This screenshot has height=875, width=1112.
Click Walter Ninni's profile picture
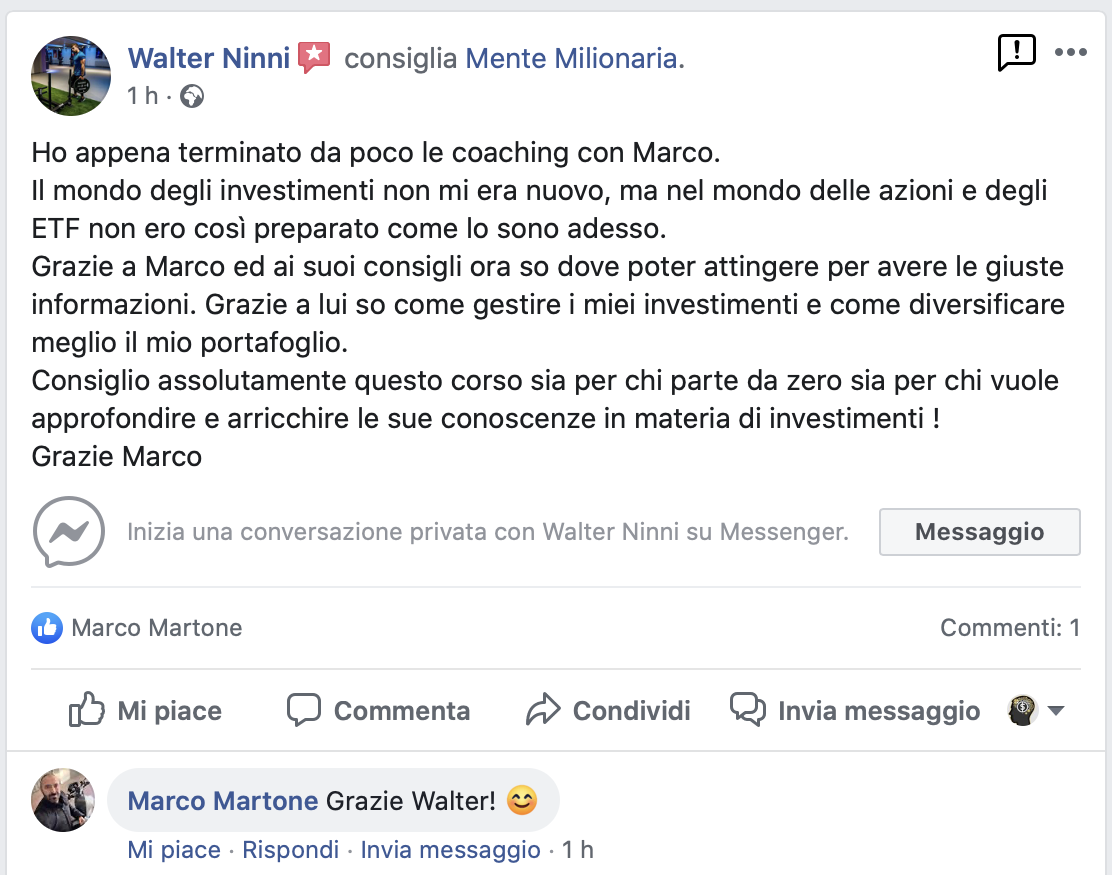71,76
